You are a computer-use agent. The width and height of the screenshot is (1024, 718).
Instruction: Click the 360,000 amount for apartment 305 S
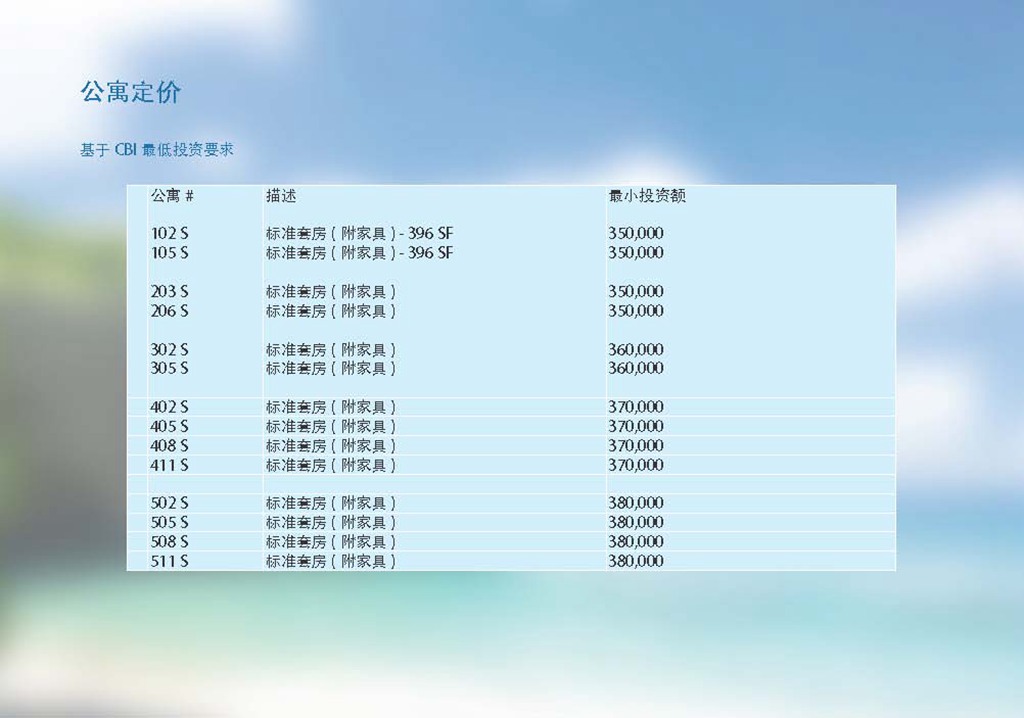click(636, 368)
